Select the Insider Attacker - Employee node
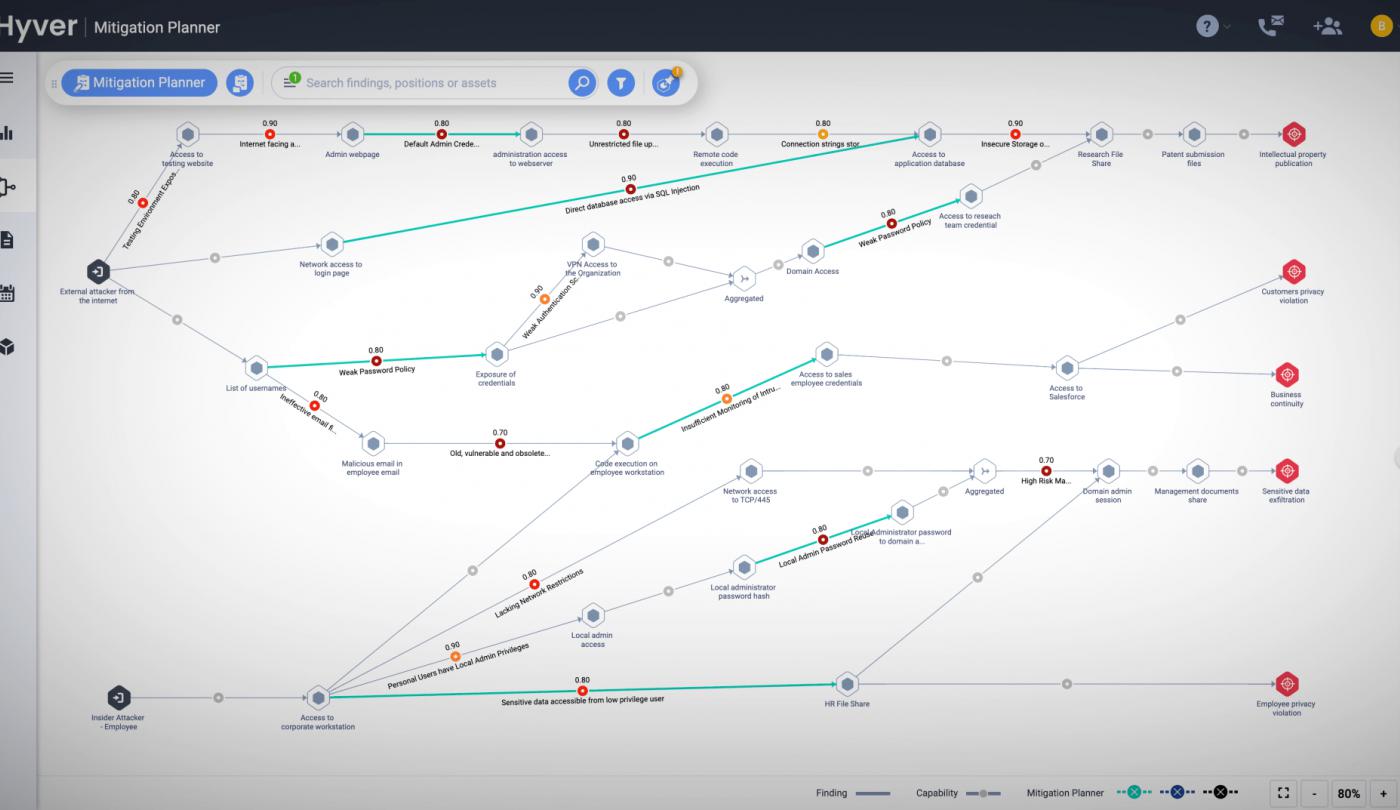The height and width of the screenshot is (810, 1400). [x=118, y=697]
